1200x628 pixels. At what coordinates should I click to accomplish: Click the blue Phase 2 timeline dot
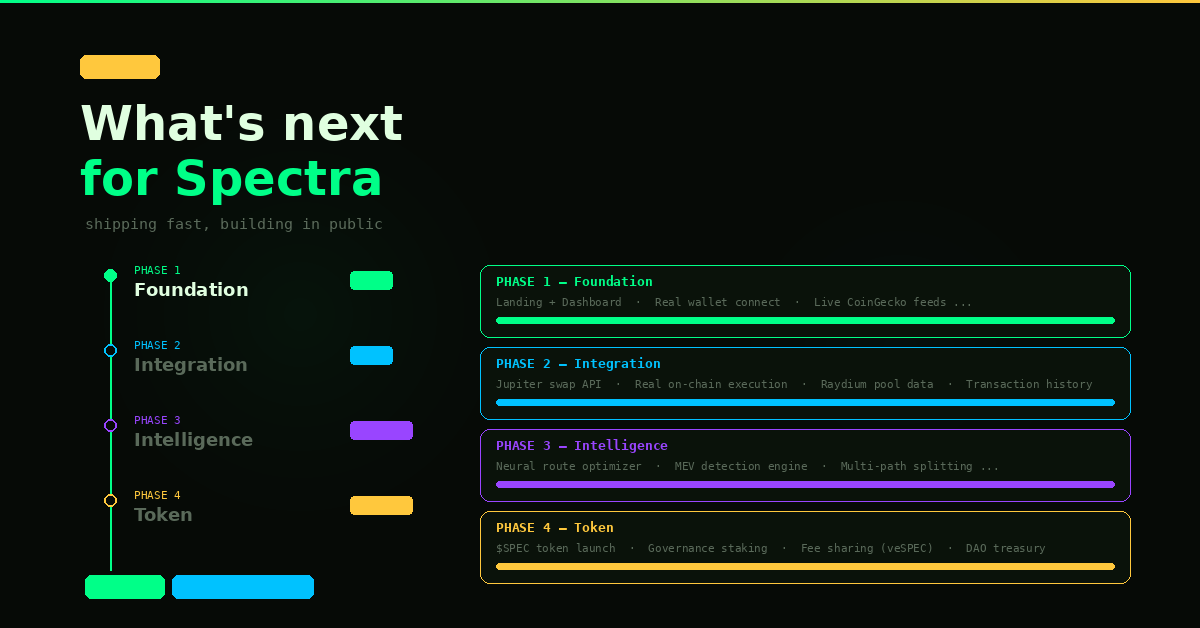(x=110, y=351)
